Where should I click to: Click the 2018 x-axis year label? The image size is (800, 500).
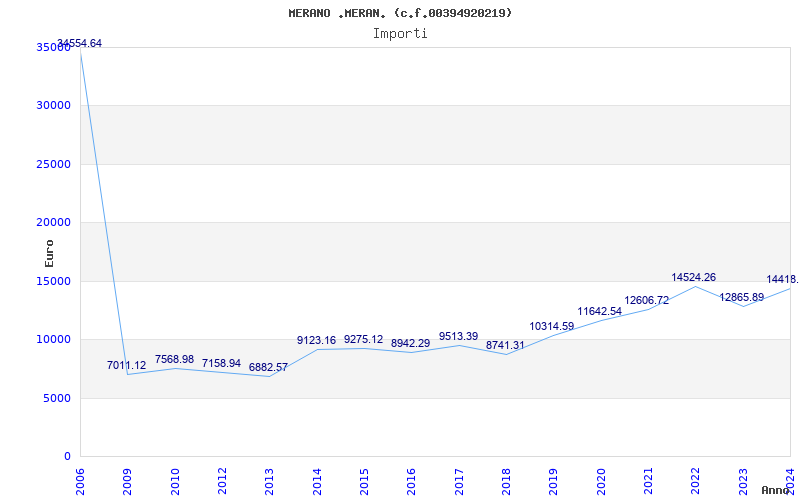(x=506, y=480)
